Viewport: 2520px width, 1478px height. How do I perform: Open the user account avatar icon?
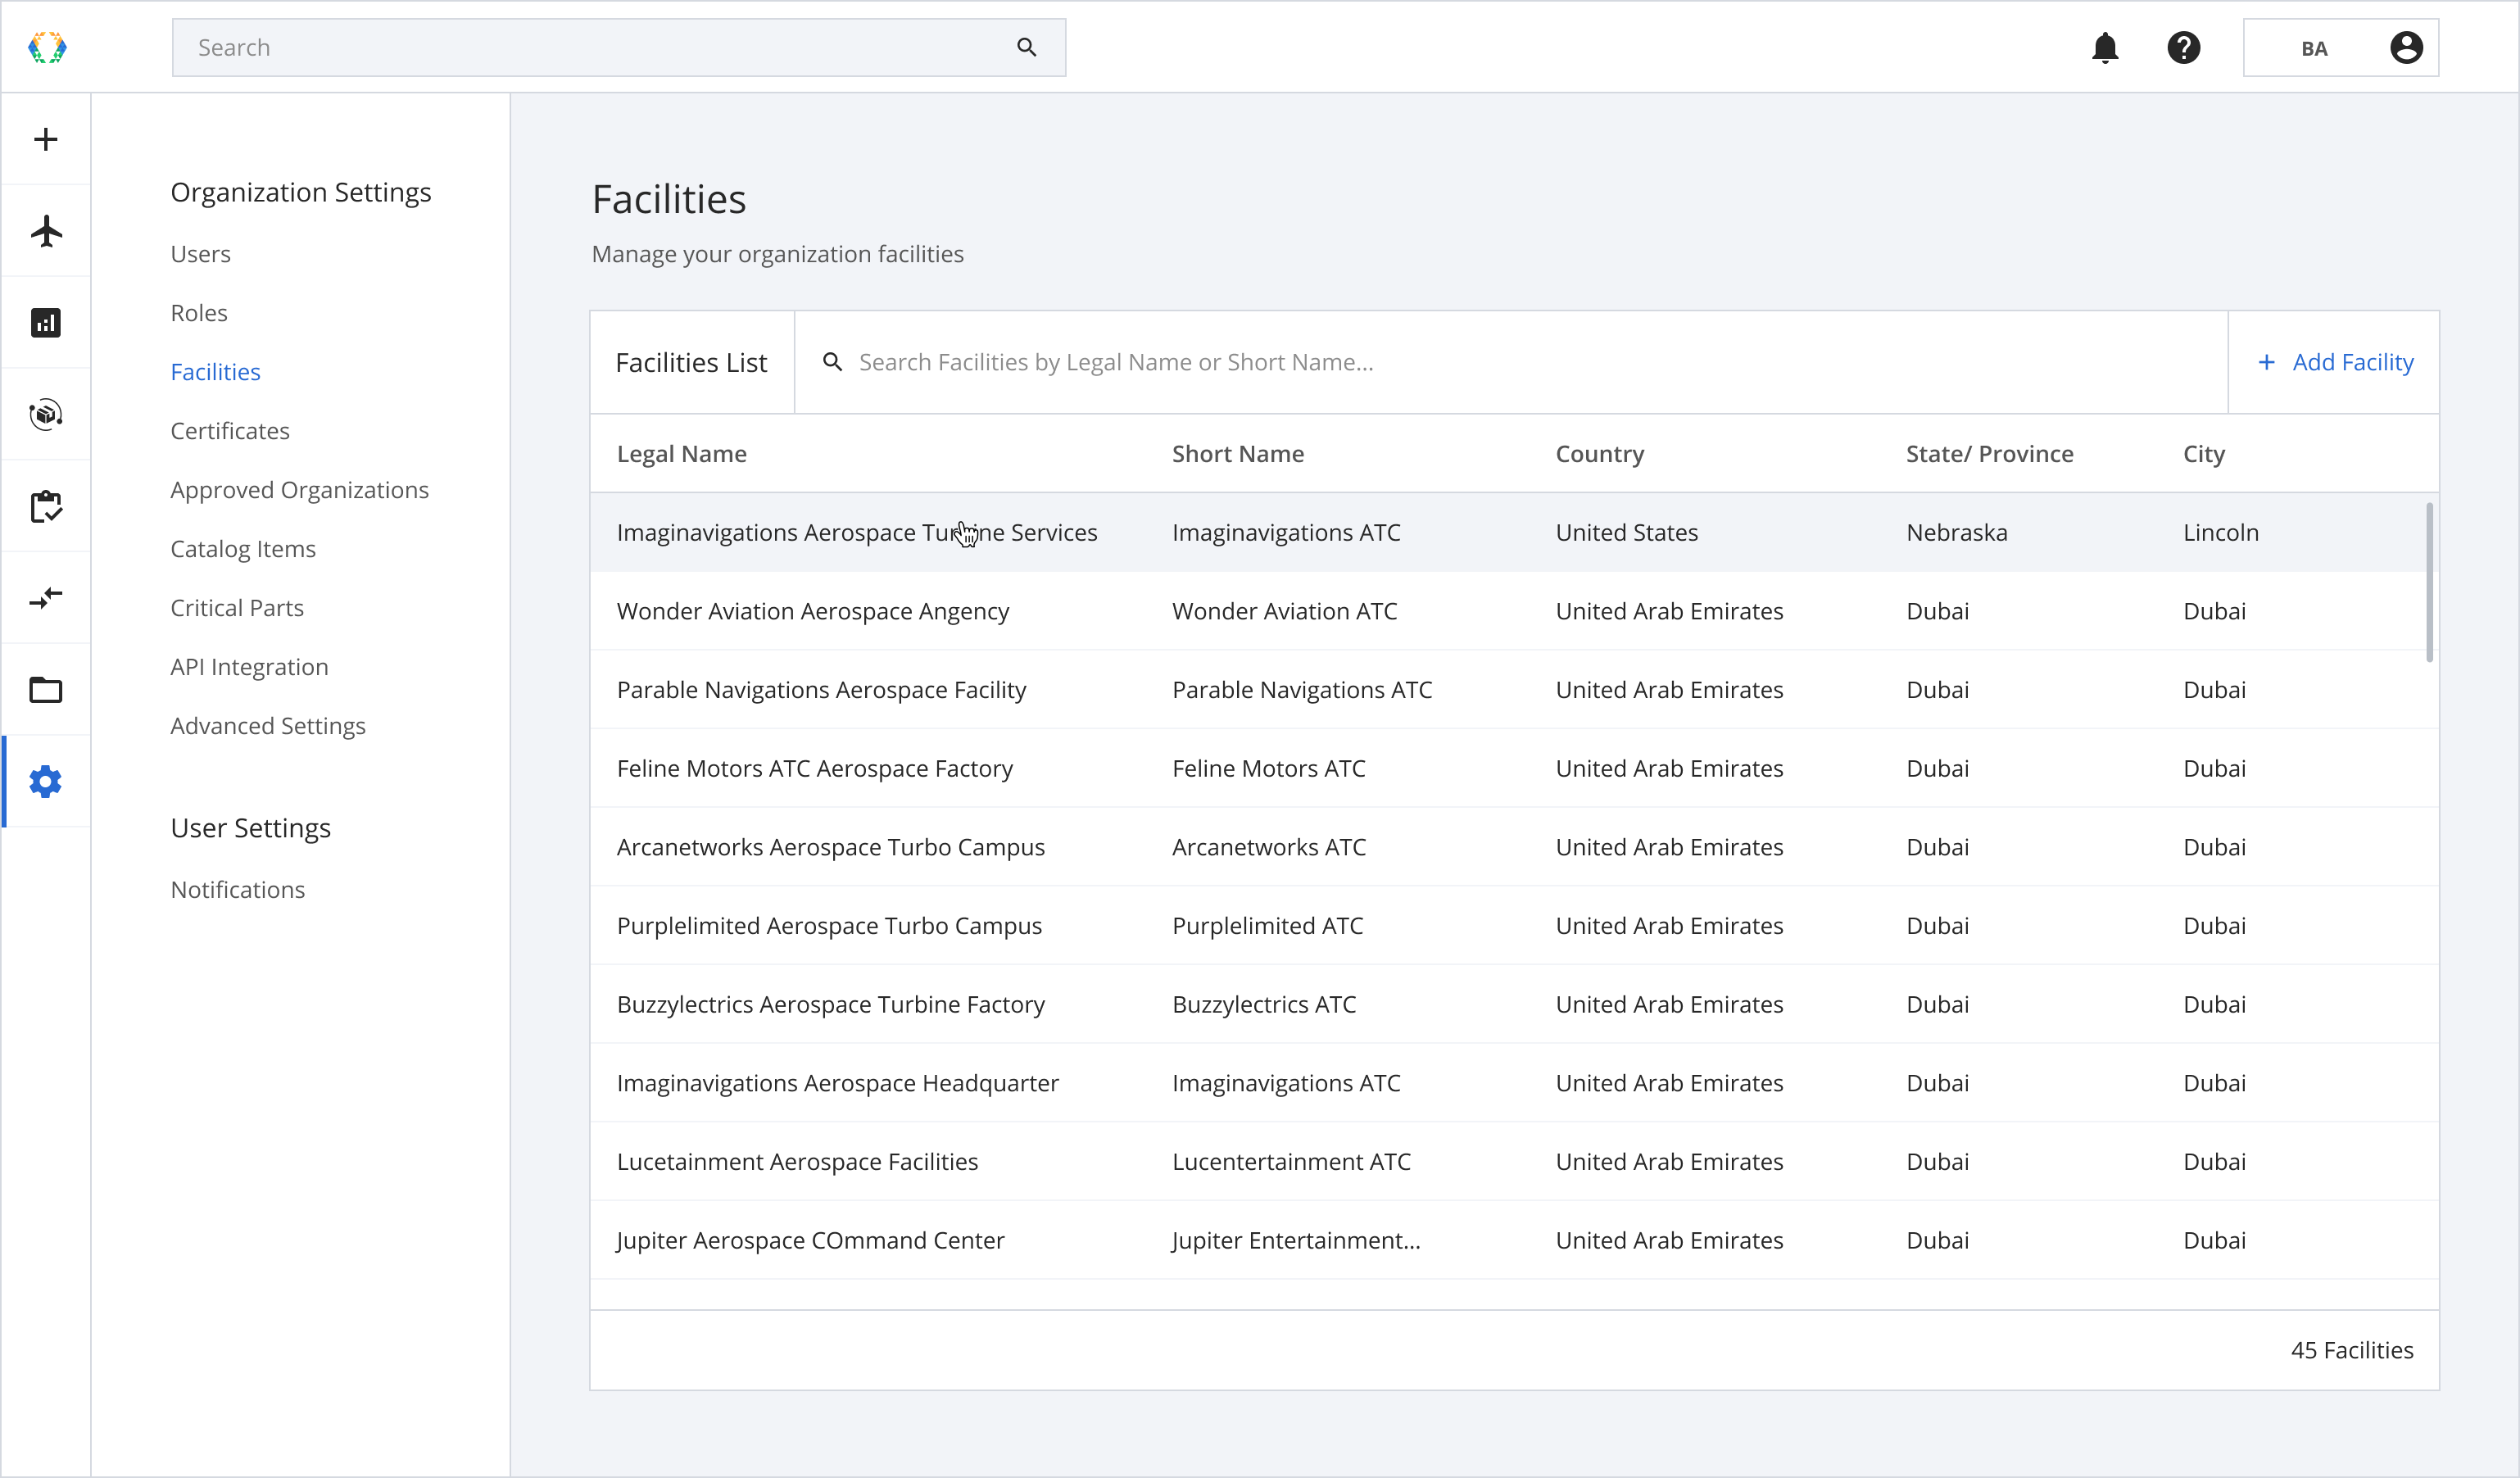tap(2406, 47)
